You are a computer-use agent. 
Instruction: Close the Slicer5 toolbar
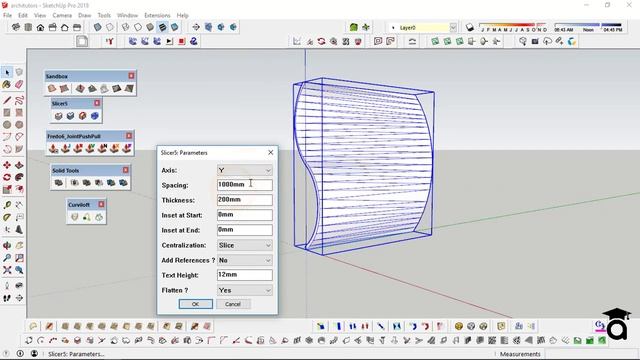(97, 103)
